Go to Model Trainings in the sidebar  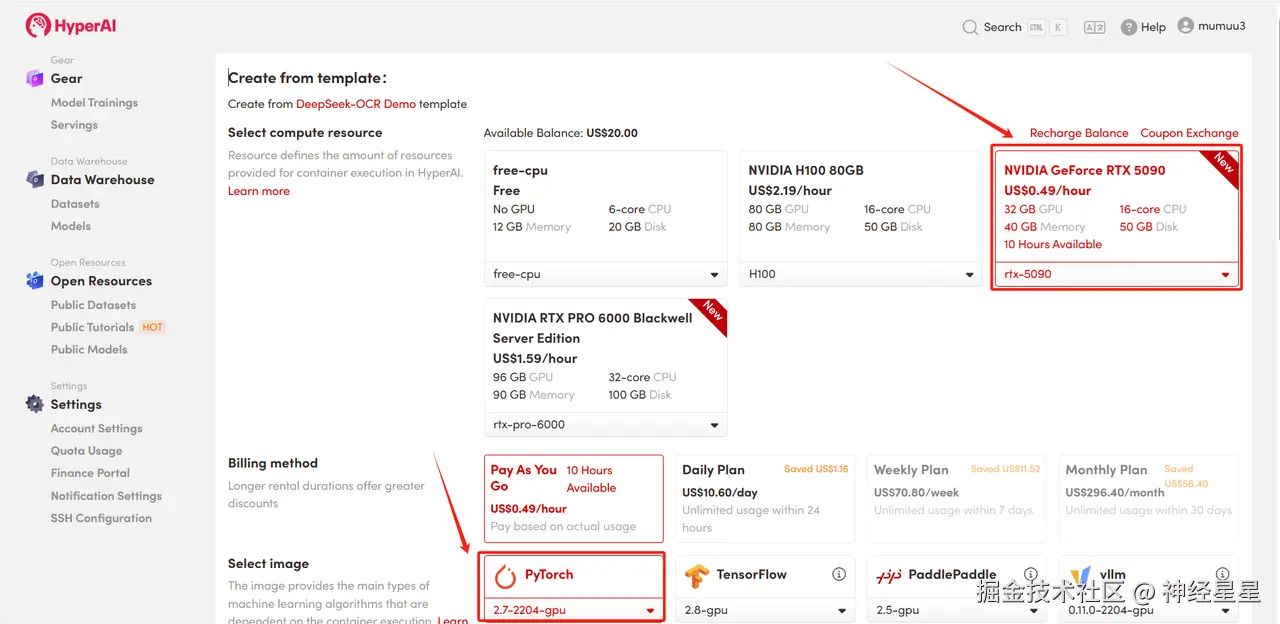(94, 103)
